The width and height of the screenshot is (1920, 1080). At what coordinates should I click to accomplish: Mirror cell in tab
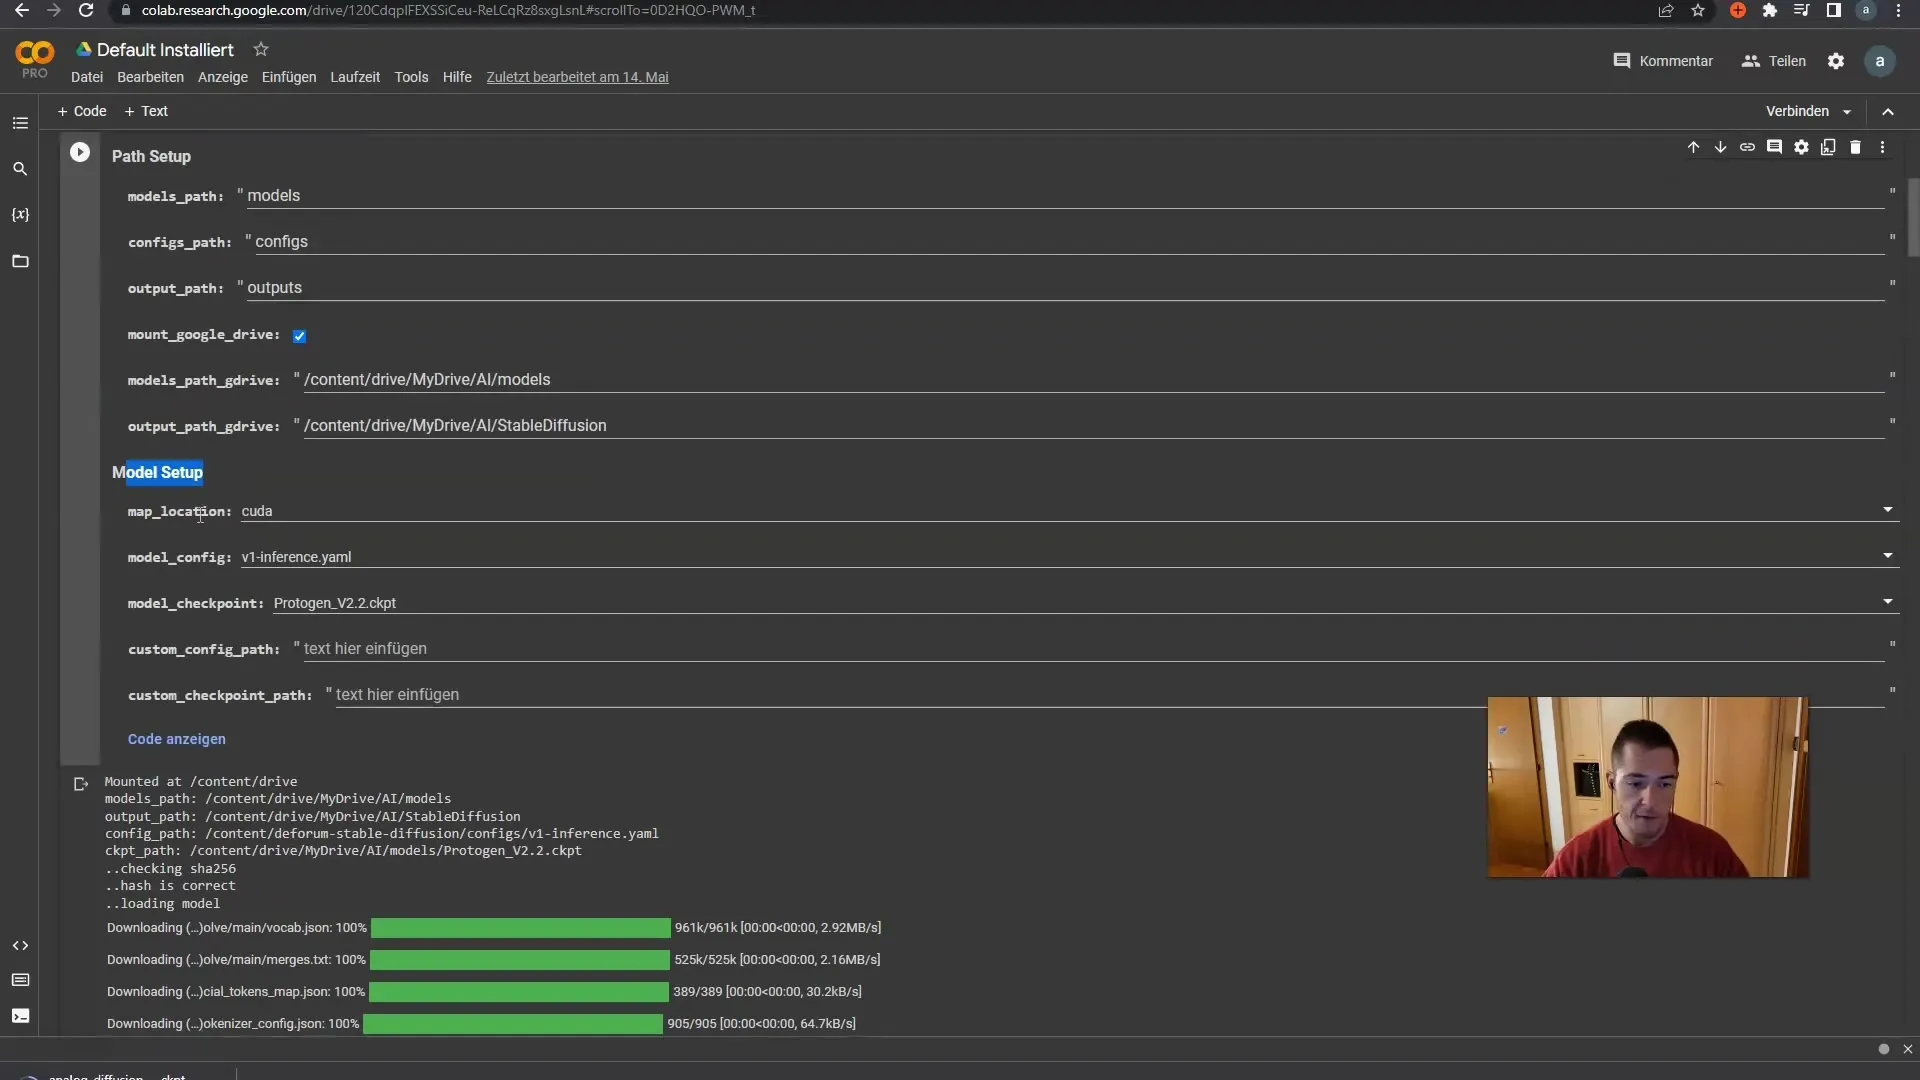coord(1828,147)
